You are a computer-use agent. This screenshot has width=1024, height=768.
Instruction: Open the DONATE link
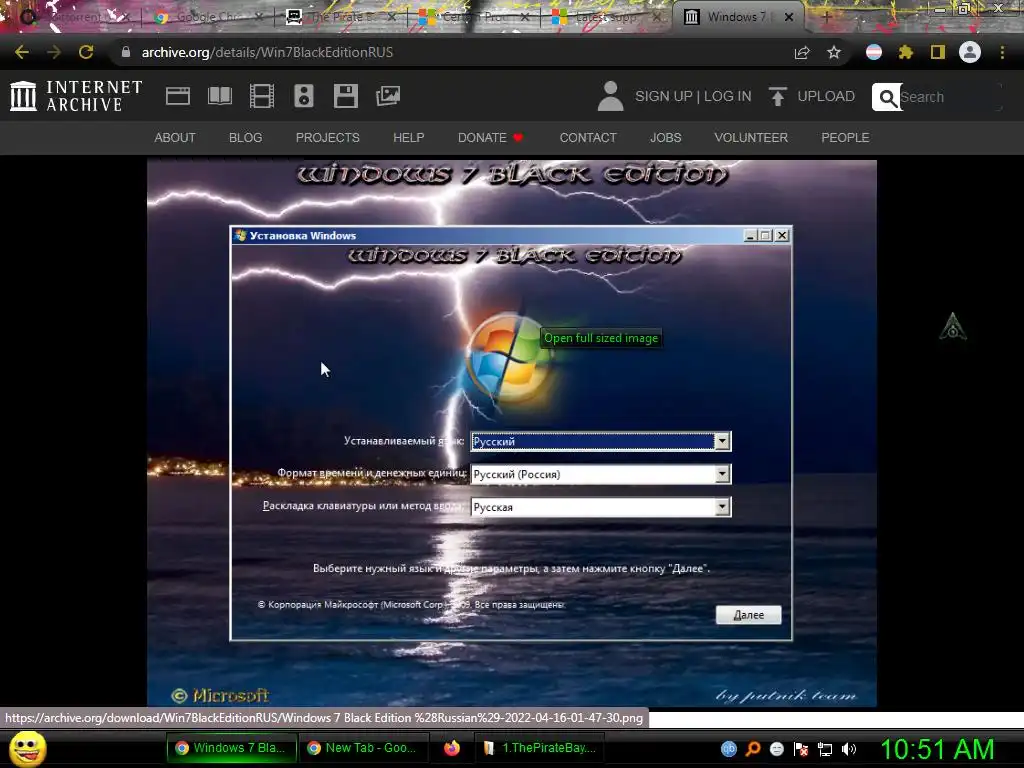[x=490, y=138]
